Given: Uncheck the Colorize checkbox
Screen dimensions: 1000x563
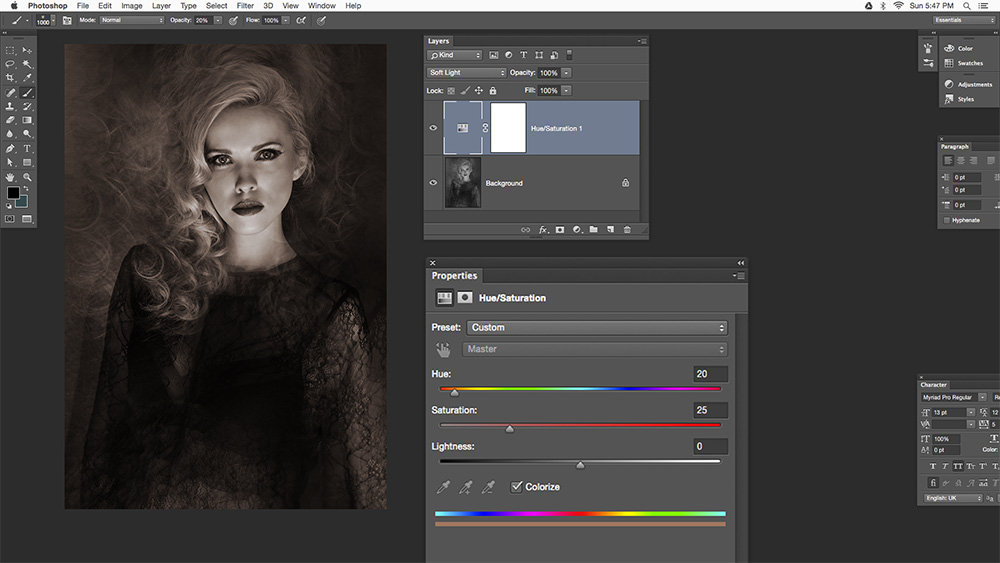Looking at the screenshot, I should point(517,486).
